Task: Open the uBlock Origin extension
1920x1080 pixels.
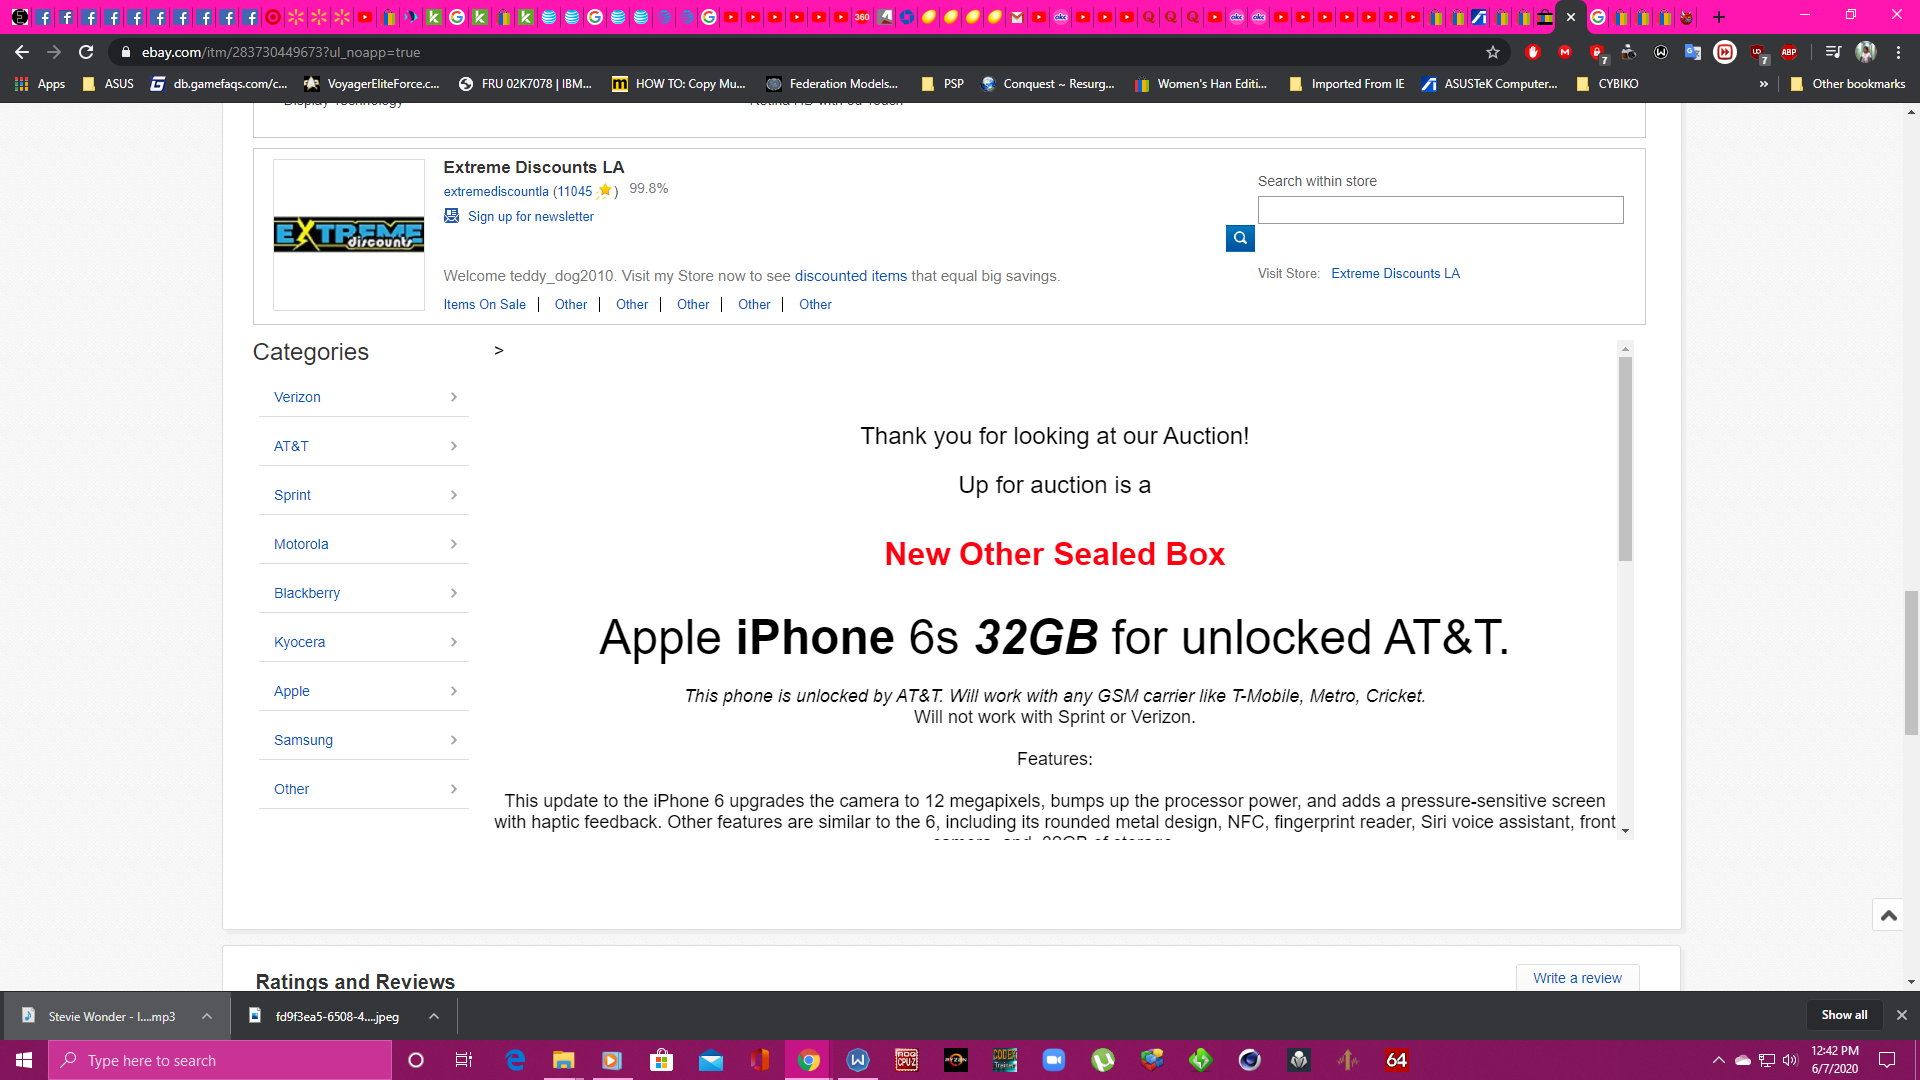Action: (x=1758, y=52)
